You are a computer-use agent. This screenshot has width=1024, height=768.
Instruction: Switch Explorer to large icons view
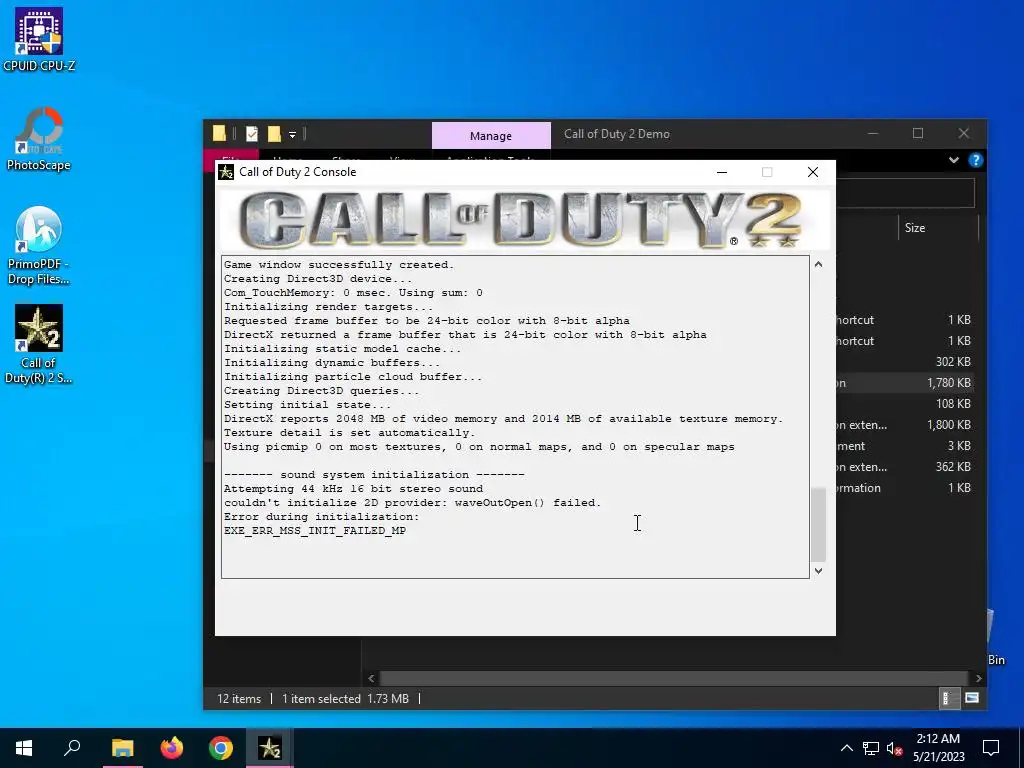[972, 698]
